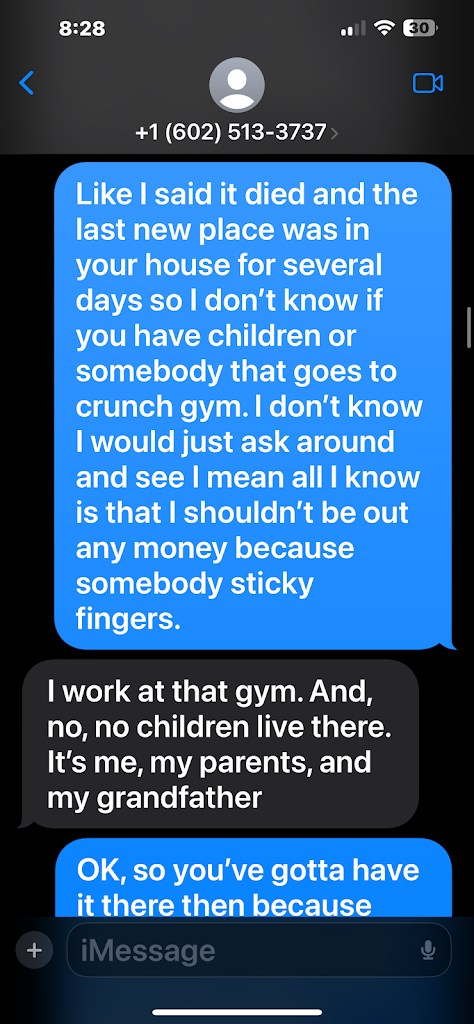Start a FaceTime video call
This screenshot has height=1024, width=474.
428,83
